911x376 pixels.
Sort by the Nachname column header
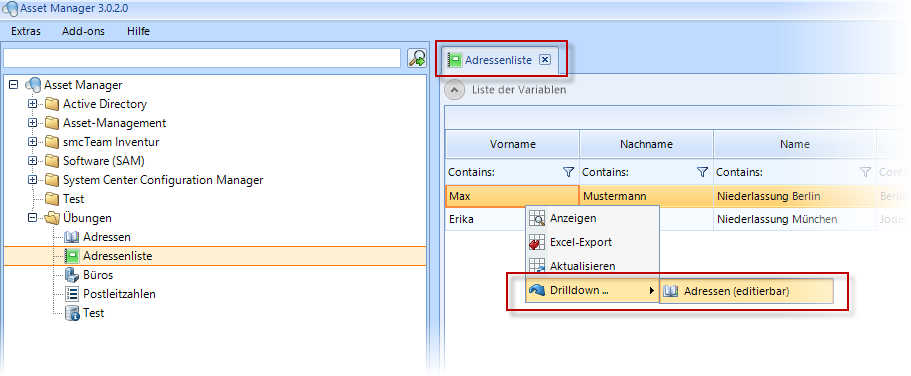click(x=646, y=144)
